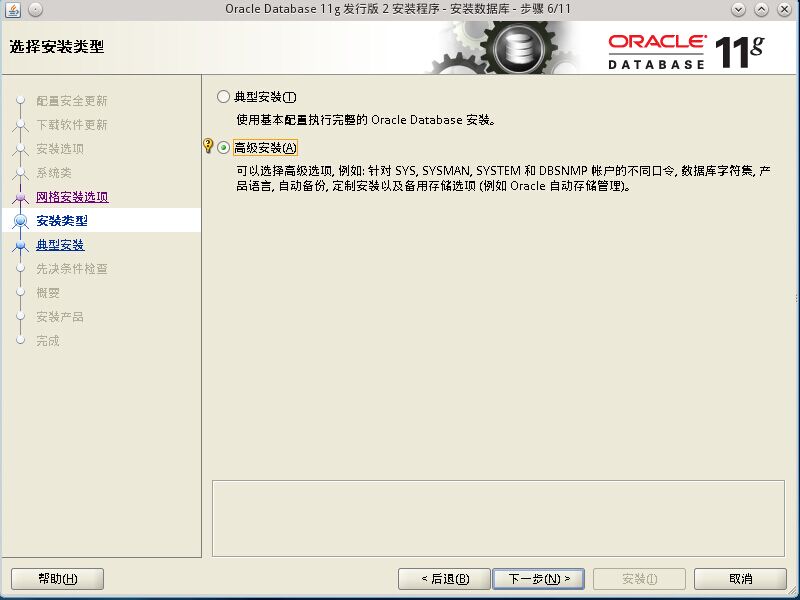Maximize the installer window
The height and width of the screenshot is (600, 800).
pyautogui.click(x=761, y=9)
